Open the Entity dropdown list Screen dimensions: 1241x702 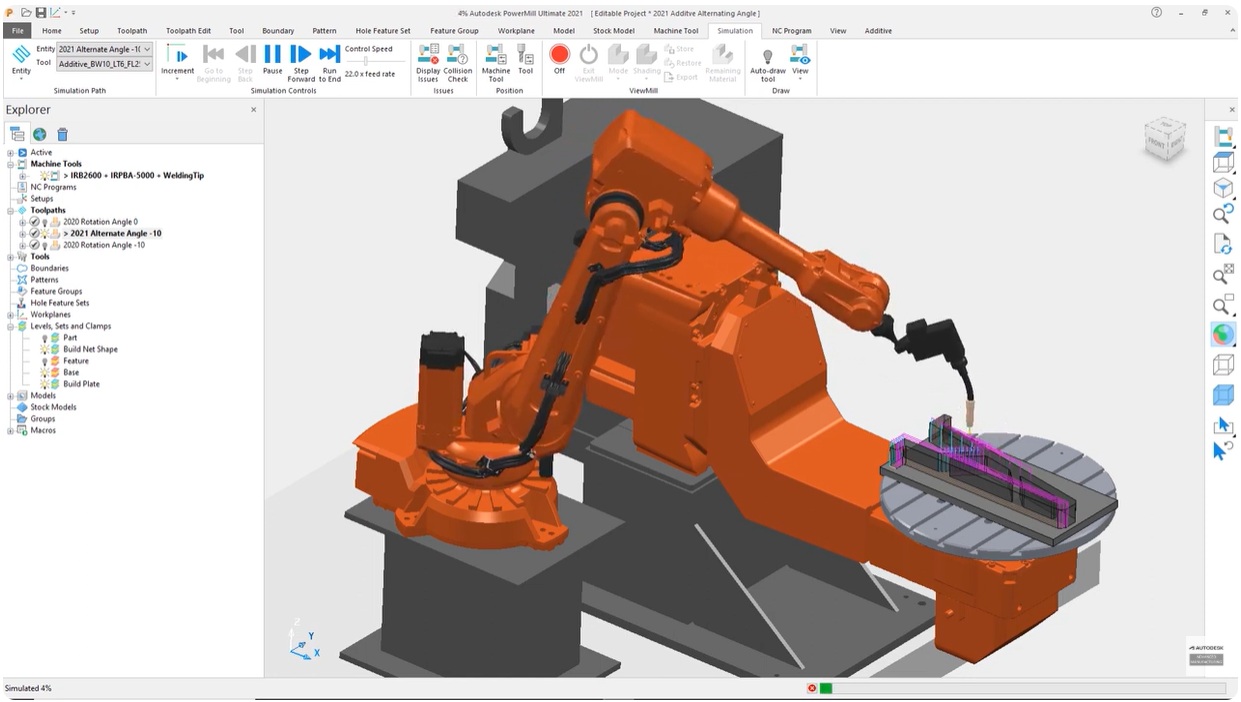146,49
